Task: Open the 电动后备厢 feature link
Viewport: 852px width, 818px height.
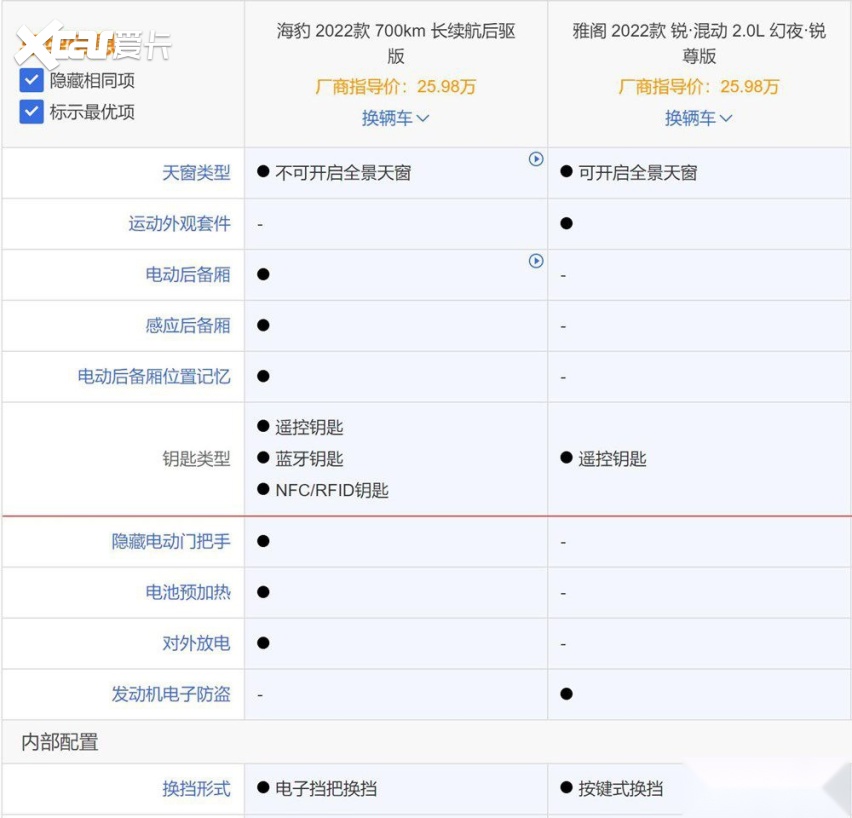Action: click(x=188, y=275)
